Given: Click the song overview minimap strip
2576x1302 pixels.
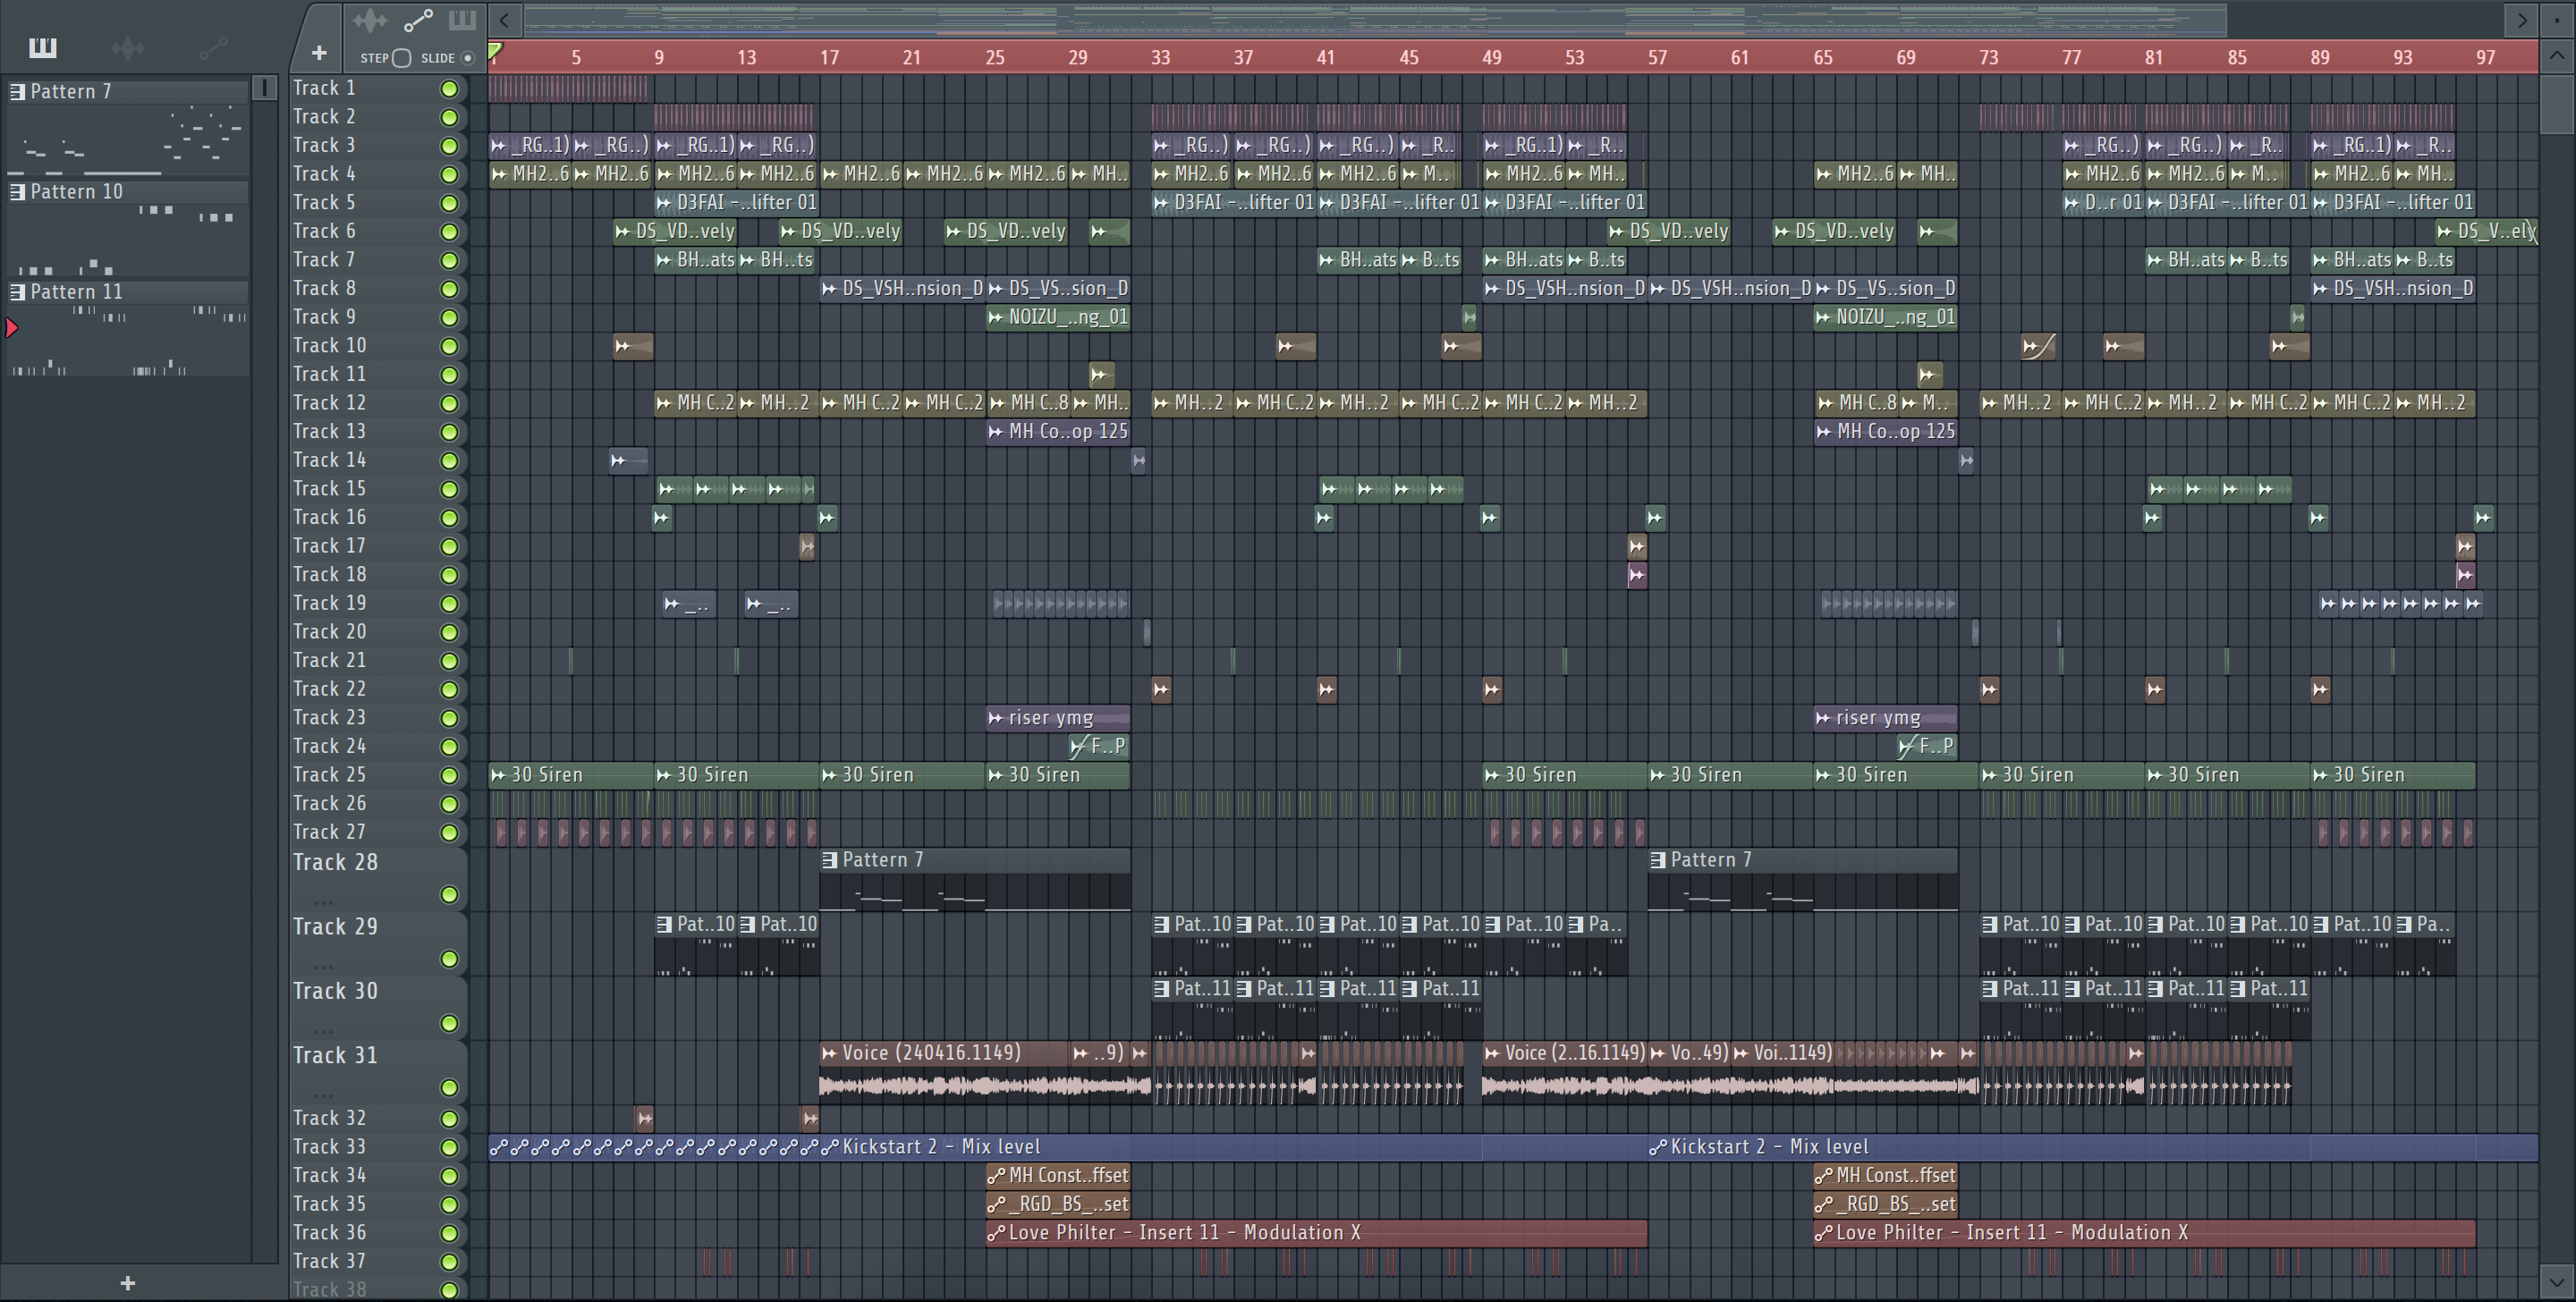Looking at the screenshot, I should (1375, 20).
